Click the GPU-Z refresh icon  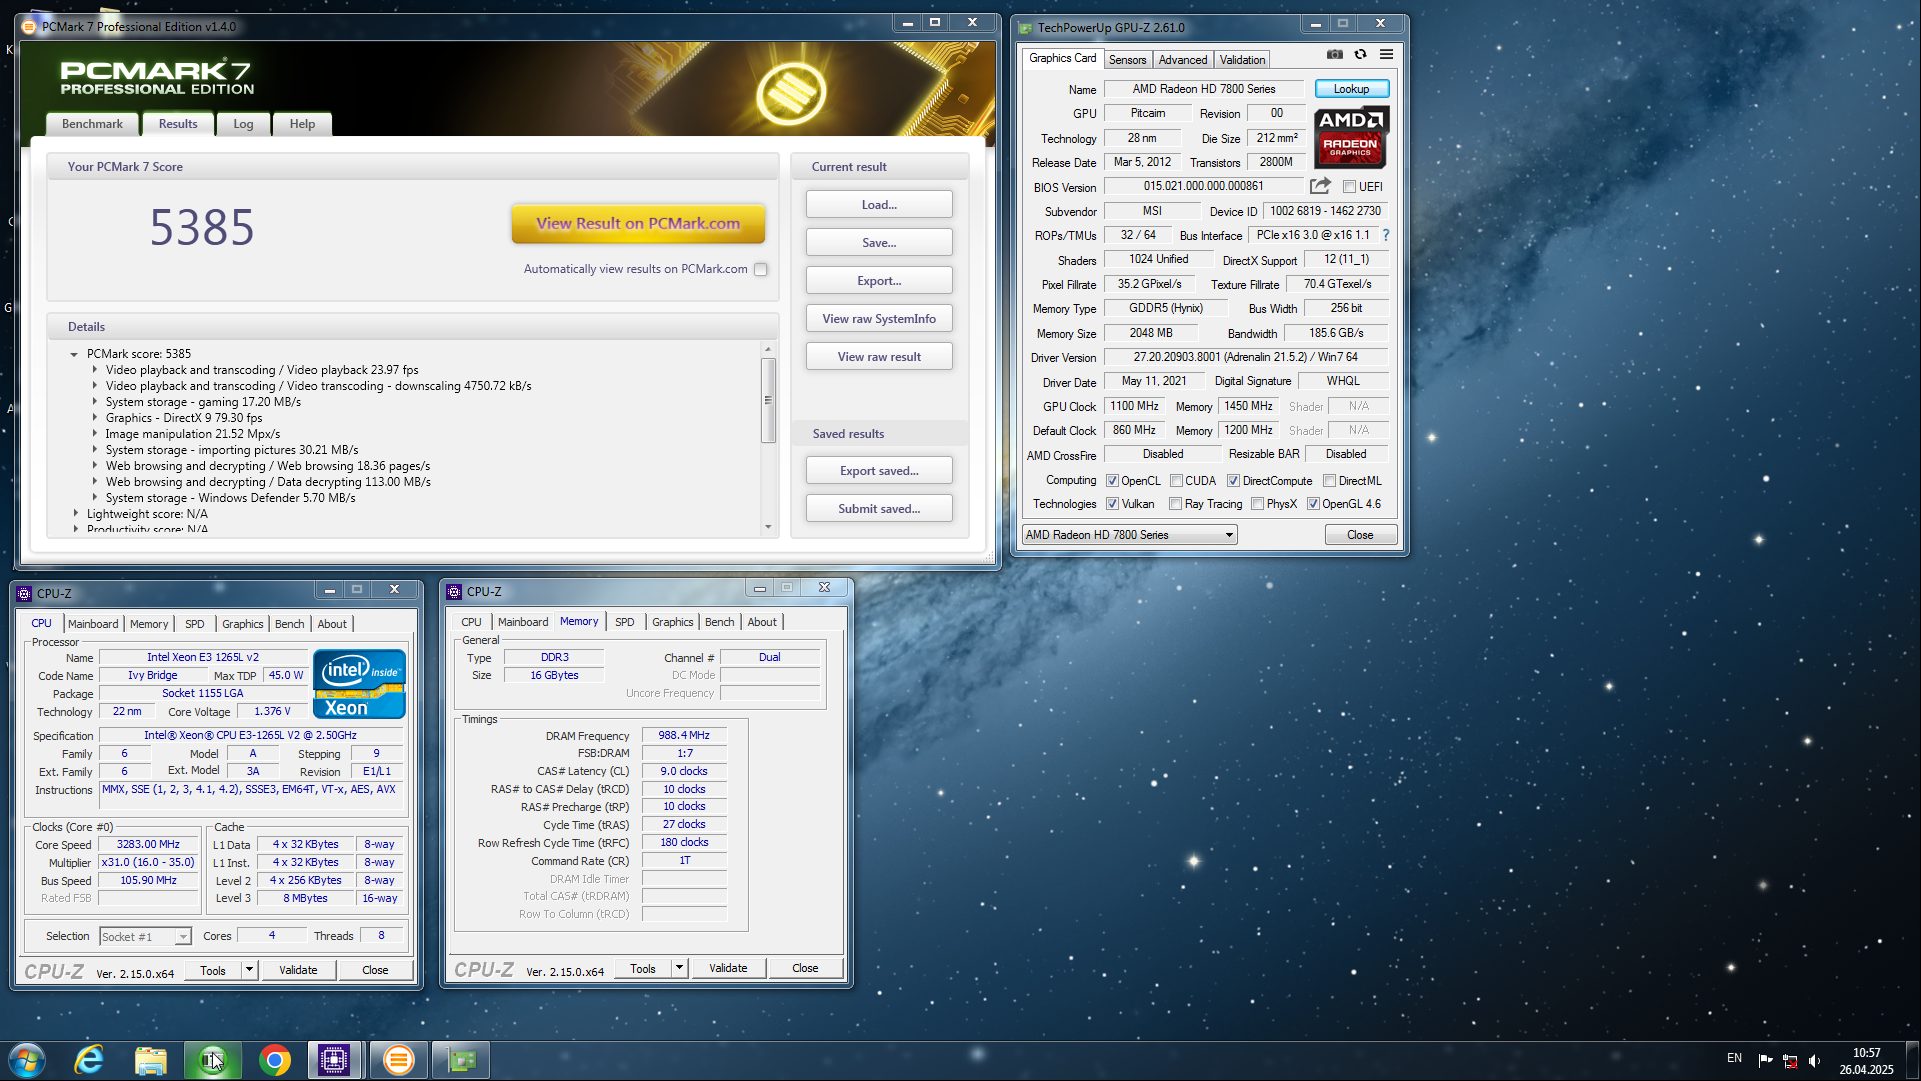click(1360, 54)
